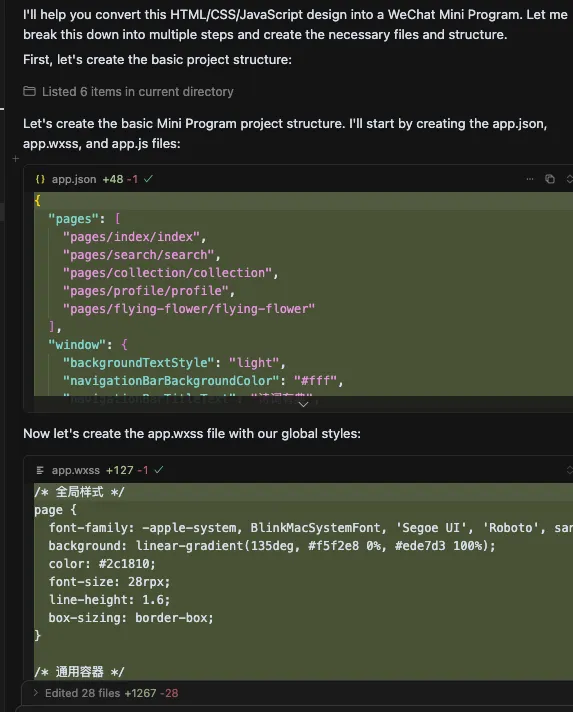Viewport: 573px width, 712px height.
Task: Click the pages/index/index line in app.json
Action: tap(135, 237)
